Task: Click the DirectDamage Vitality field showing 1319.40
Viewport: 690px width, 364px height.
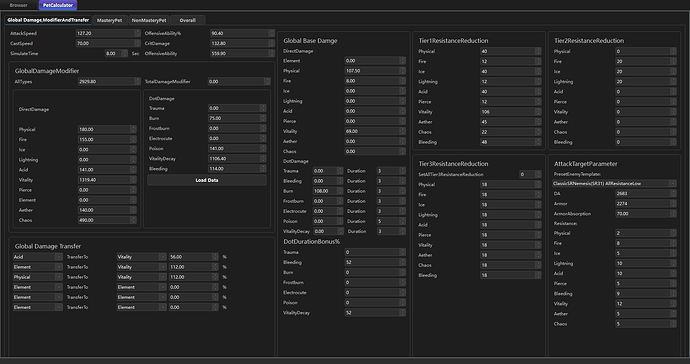Action: click(107, 180)
